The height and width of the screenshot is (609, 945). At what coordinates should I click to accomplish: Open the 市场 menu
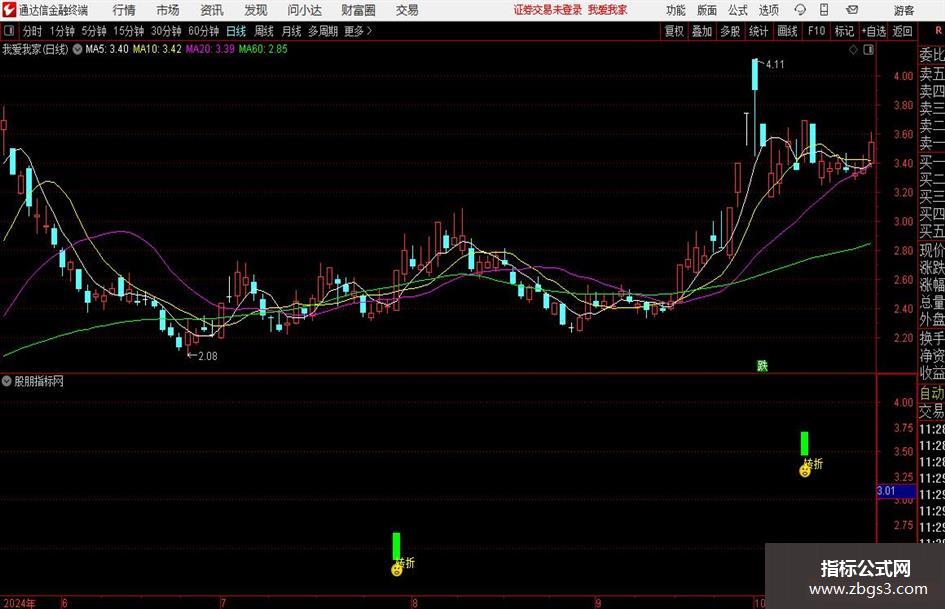pos(168,10)
